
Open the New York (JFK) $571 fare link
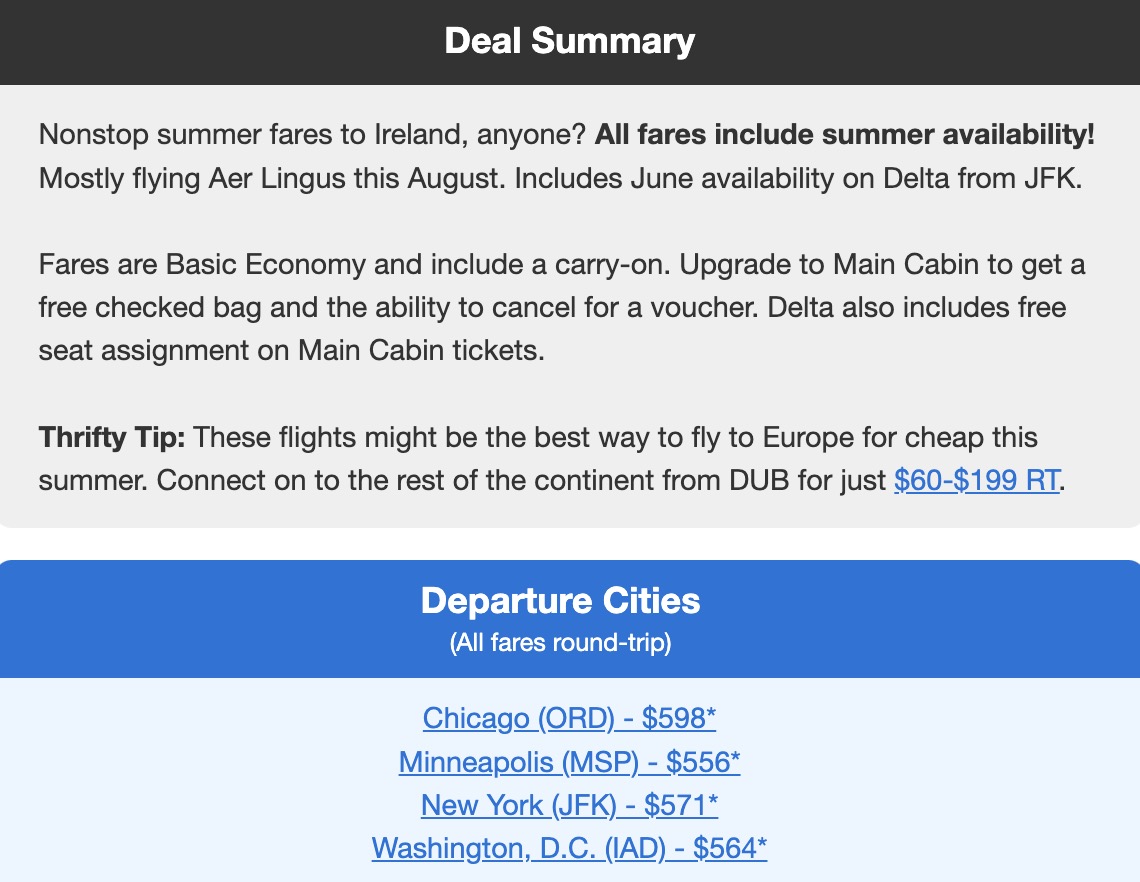coord(569,805)
